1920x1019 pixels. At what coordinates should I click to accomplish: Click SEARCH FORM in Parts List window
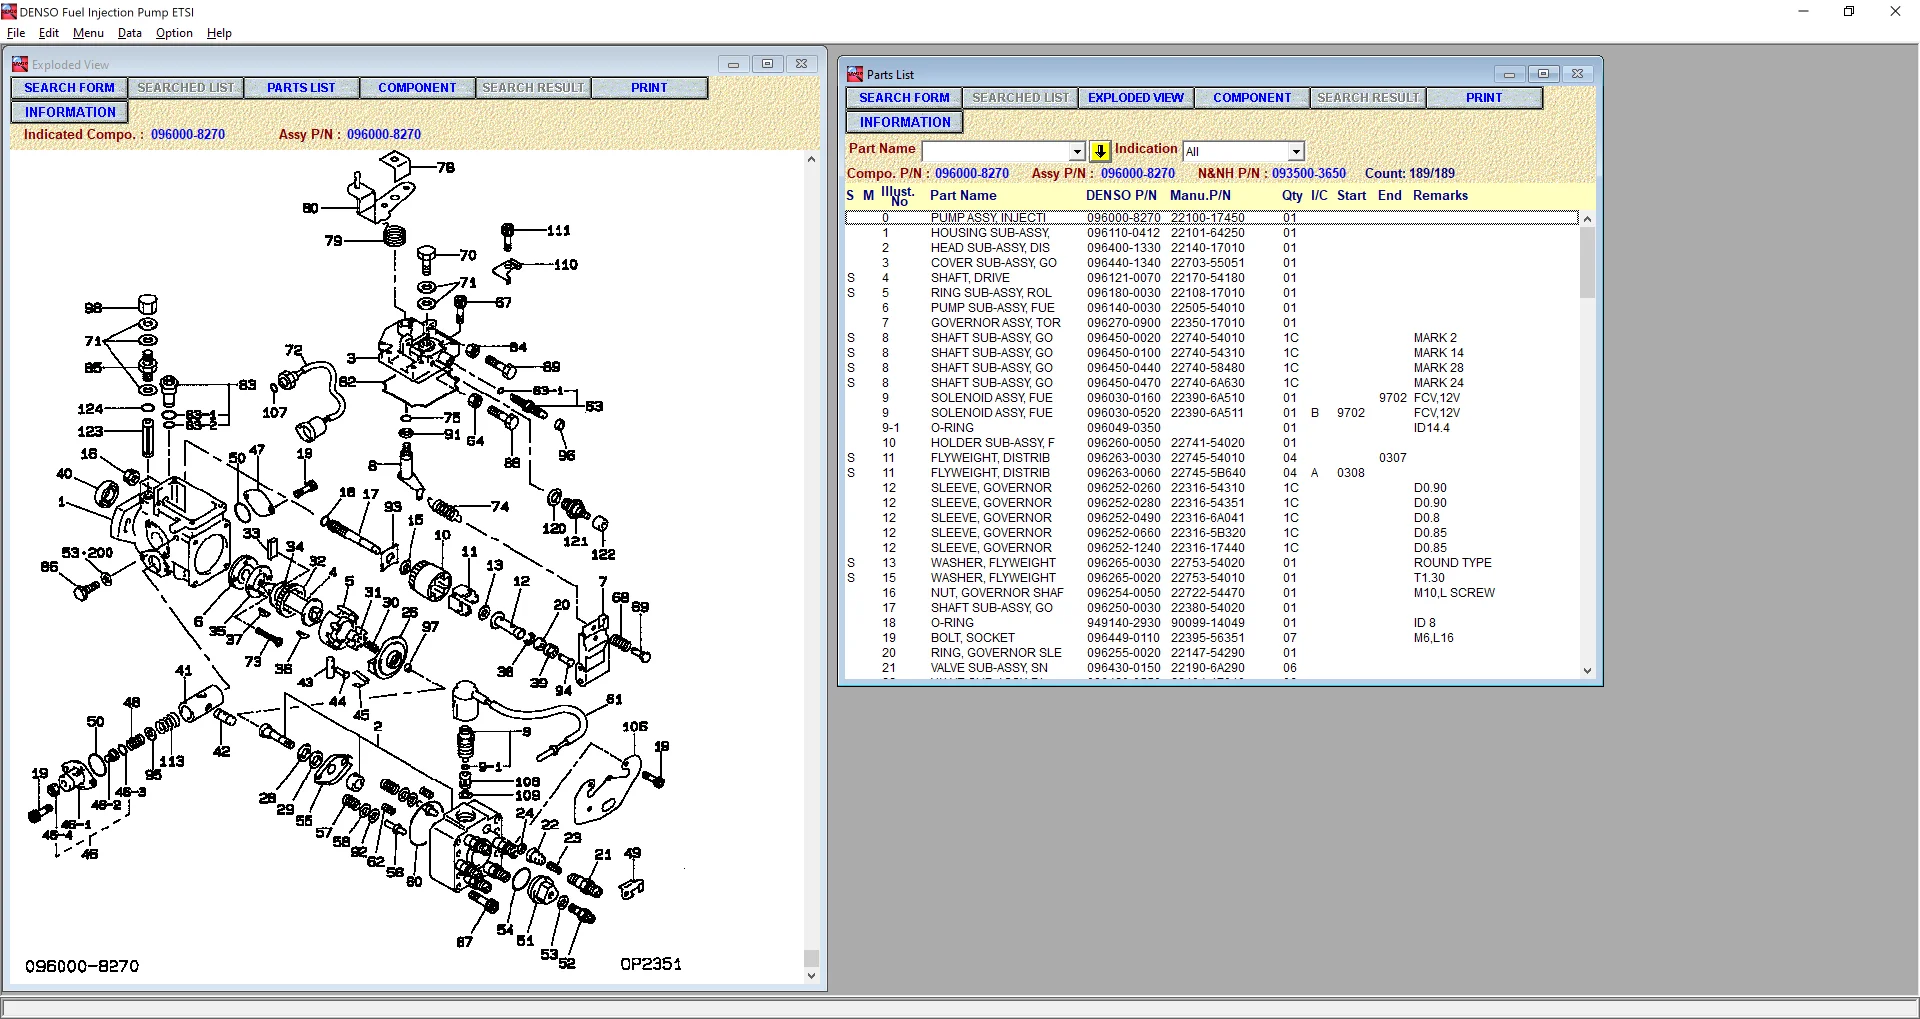tap(904, 98)
